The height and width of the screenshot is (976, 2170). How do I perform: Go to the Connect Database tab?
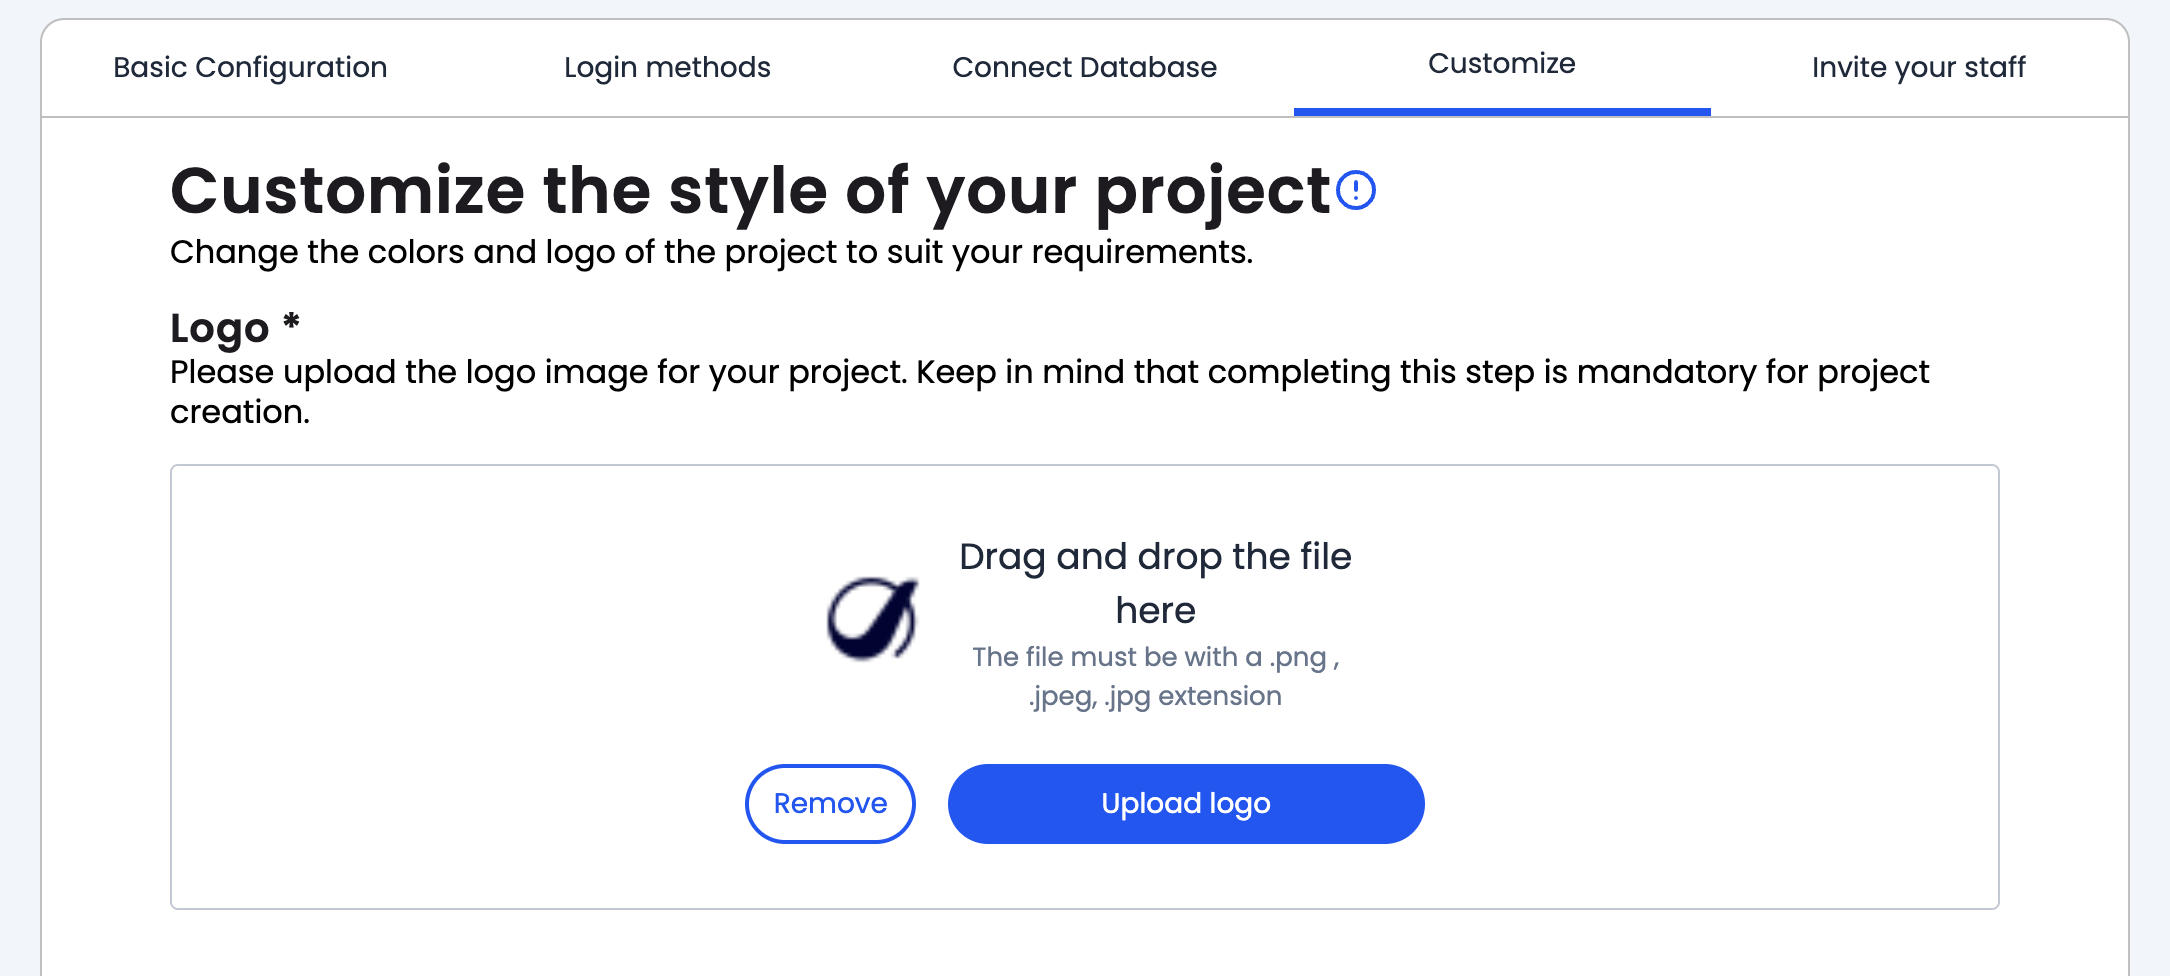point(1084,67)
